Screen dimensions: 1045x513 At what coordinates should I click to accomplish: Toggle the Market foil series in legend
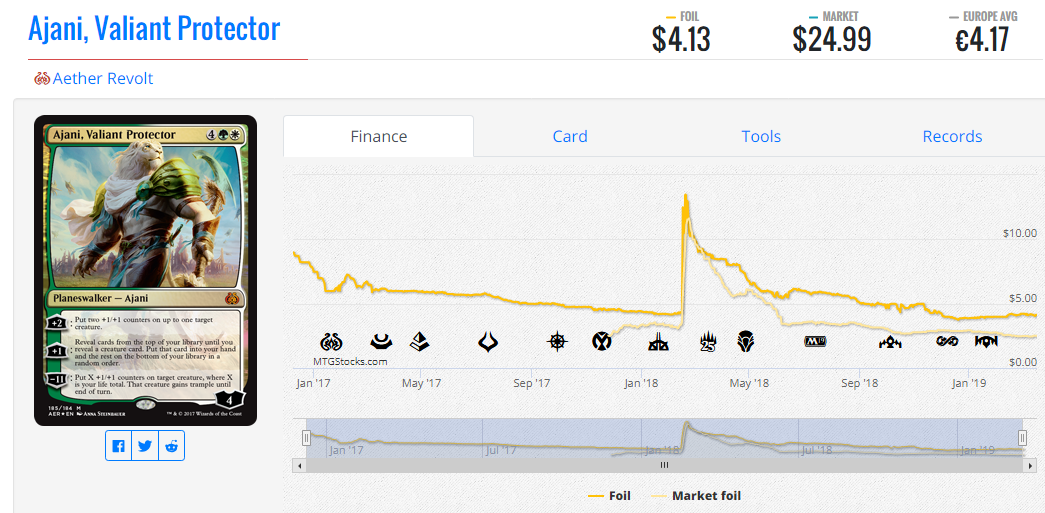[x=696, y=496]
